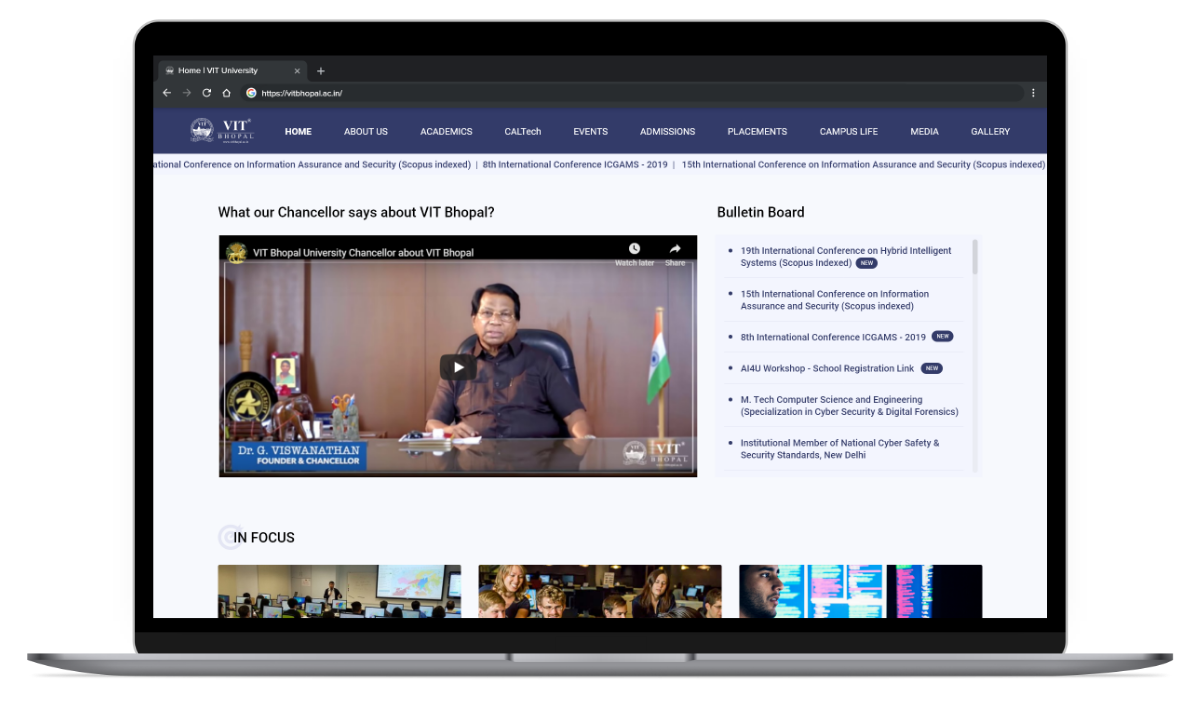The width and height of the screenshot is (1185, 701).
Task: Click the NEW badge beside Hybrid Intelligent Systems
Action: [x=867, y=263]
